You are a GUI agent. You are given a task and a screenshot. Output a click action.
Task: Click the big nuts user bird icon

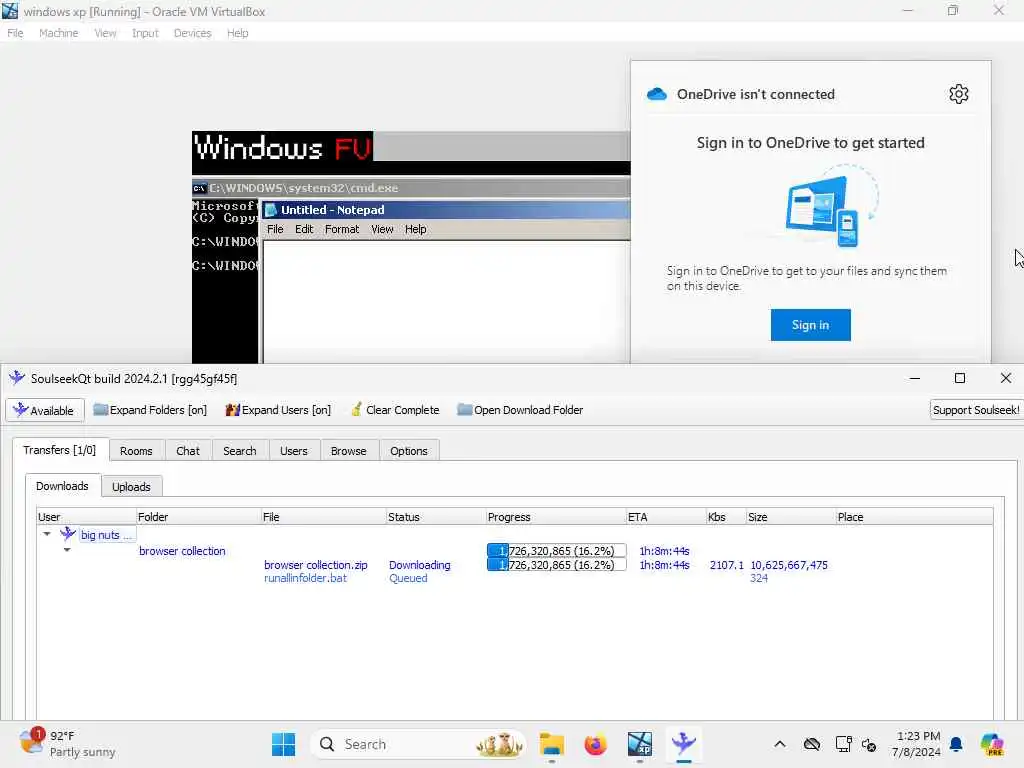click(68, 534)
